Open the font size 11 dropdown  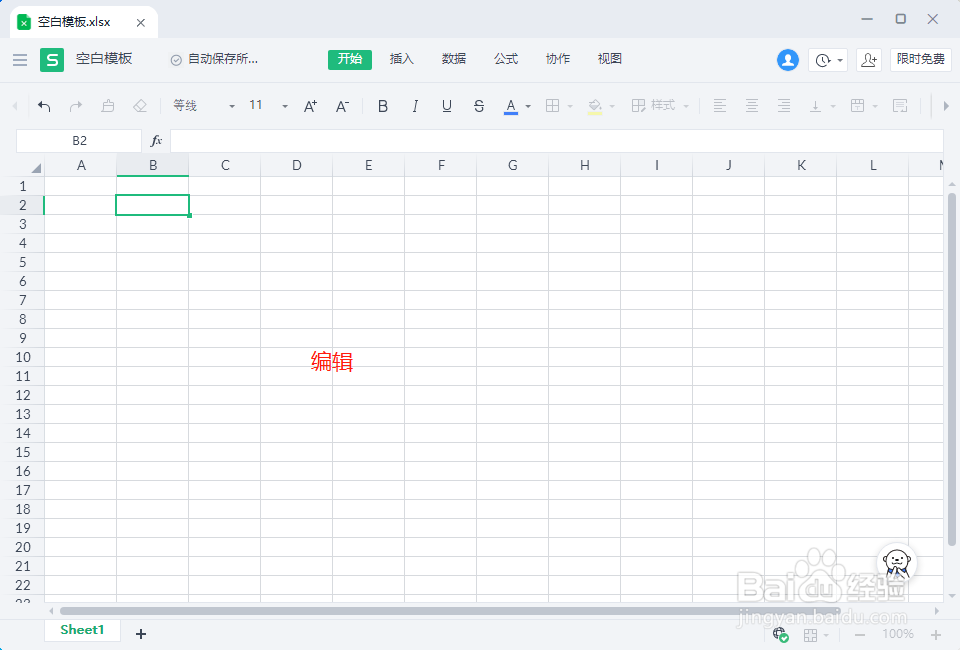pos(268,106)
